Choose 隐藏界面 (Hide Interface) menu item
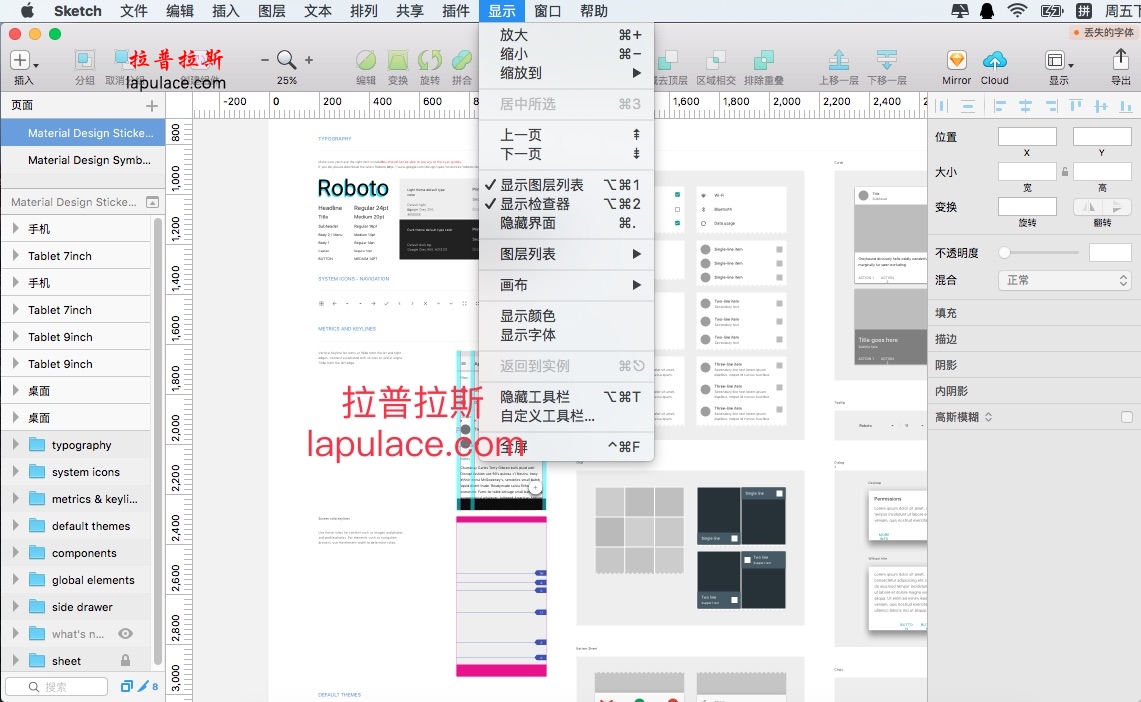 566,223
